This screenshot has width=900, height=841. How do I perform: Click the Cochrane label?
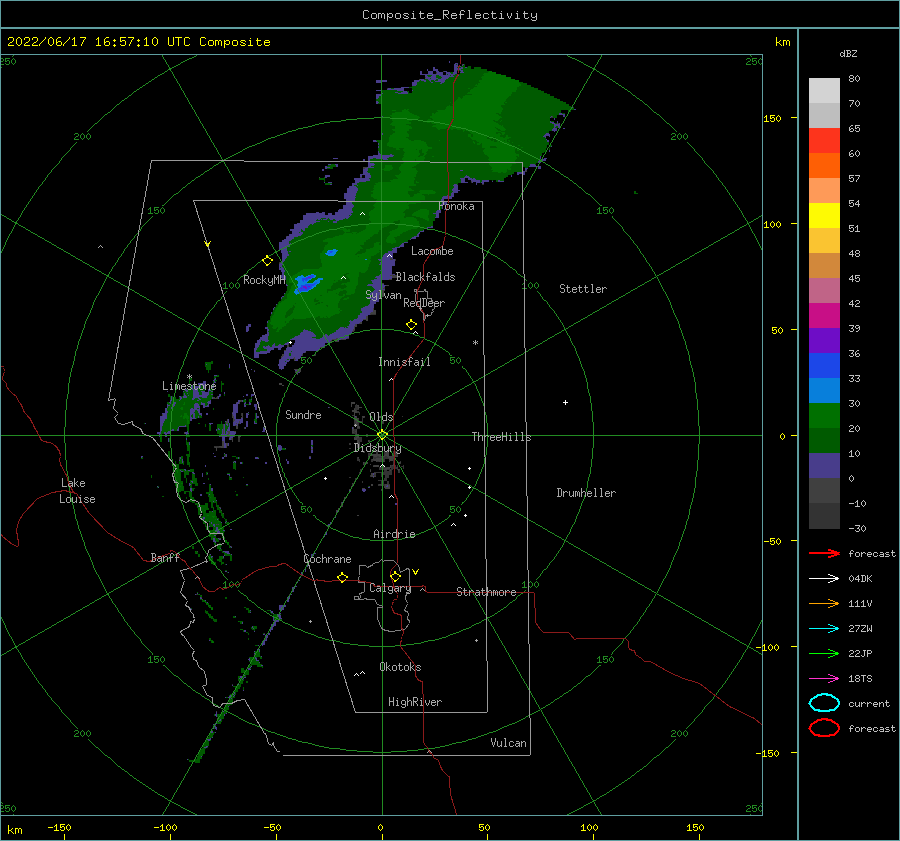(x=327, y=559)
